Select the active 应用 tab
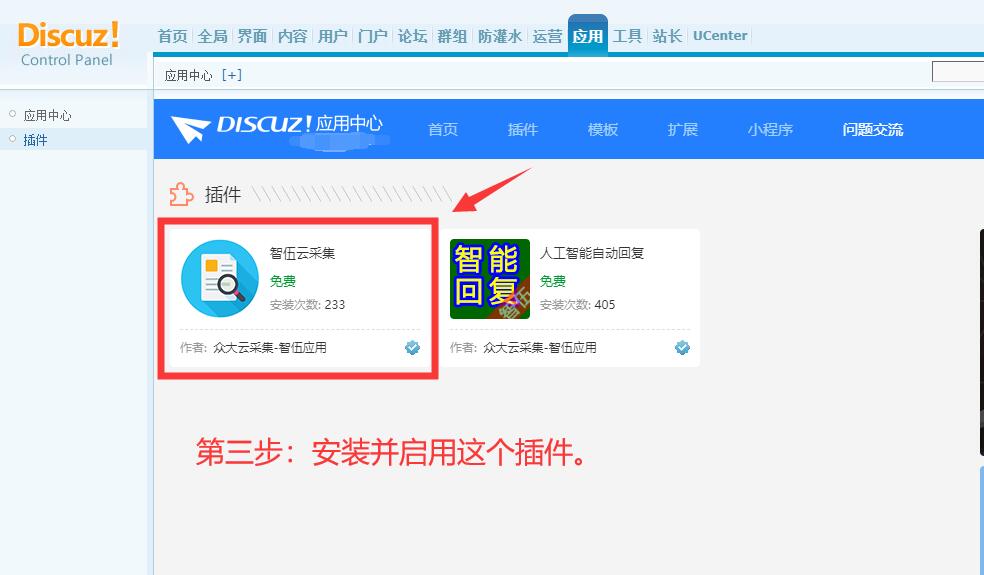Image resolution: width=984 pixels, height=575 pixels. (587, 36)
